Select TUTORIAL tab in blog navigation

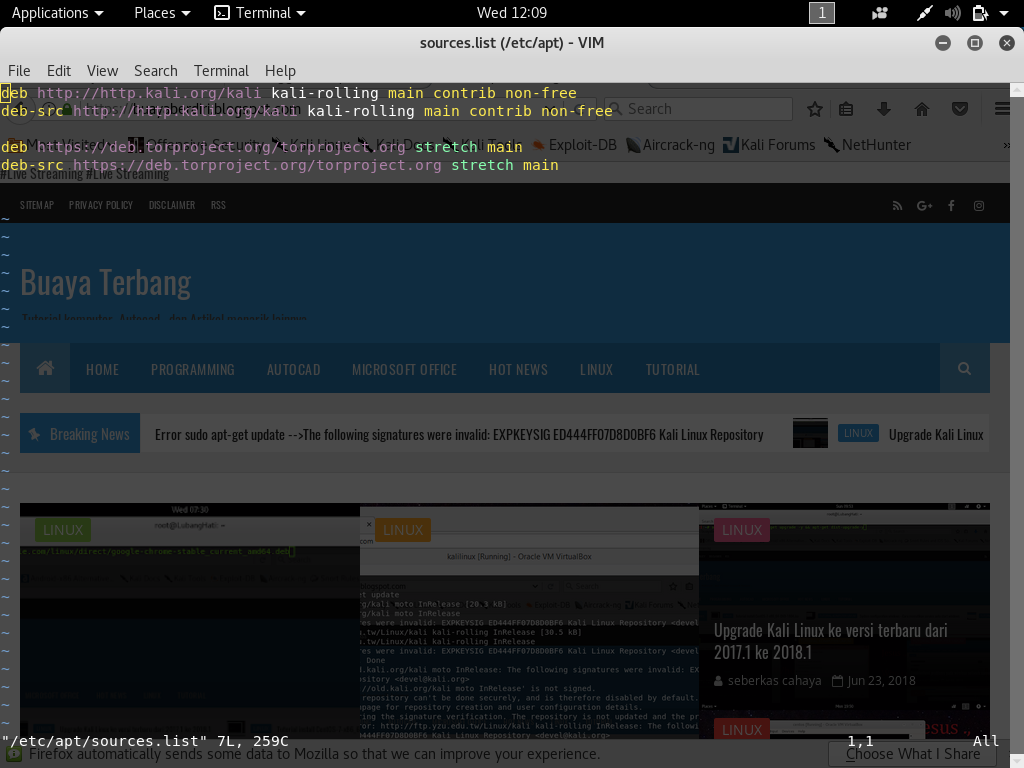click(673, 370)
